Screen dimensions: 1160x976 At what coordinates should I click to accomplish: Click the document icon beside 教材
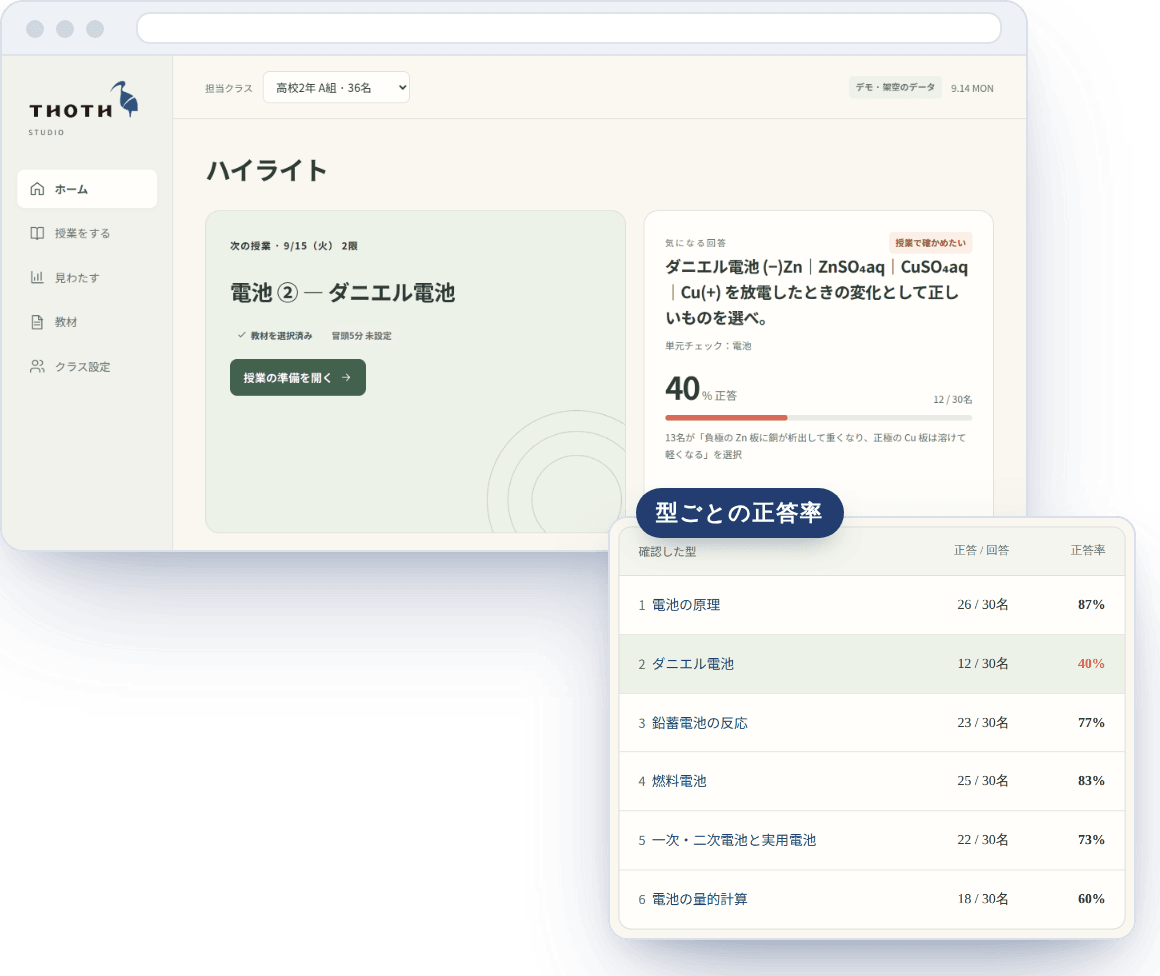coord(37,322)
